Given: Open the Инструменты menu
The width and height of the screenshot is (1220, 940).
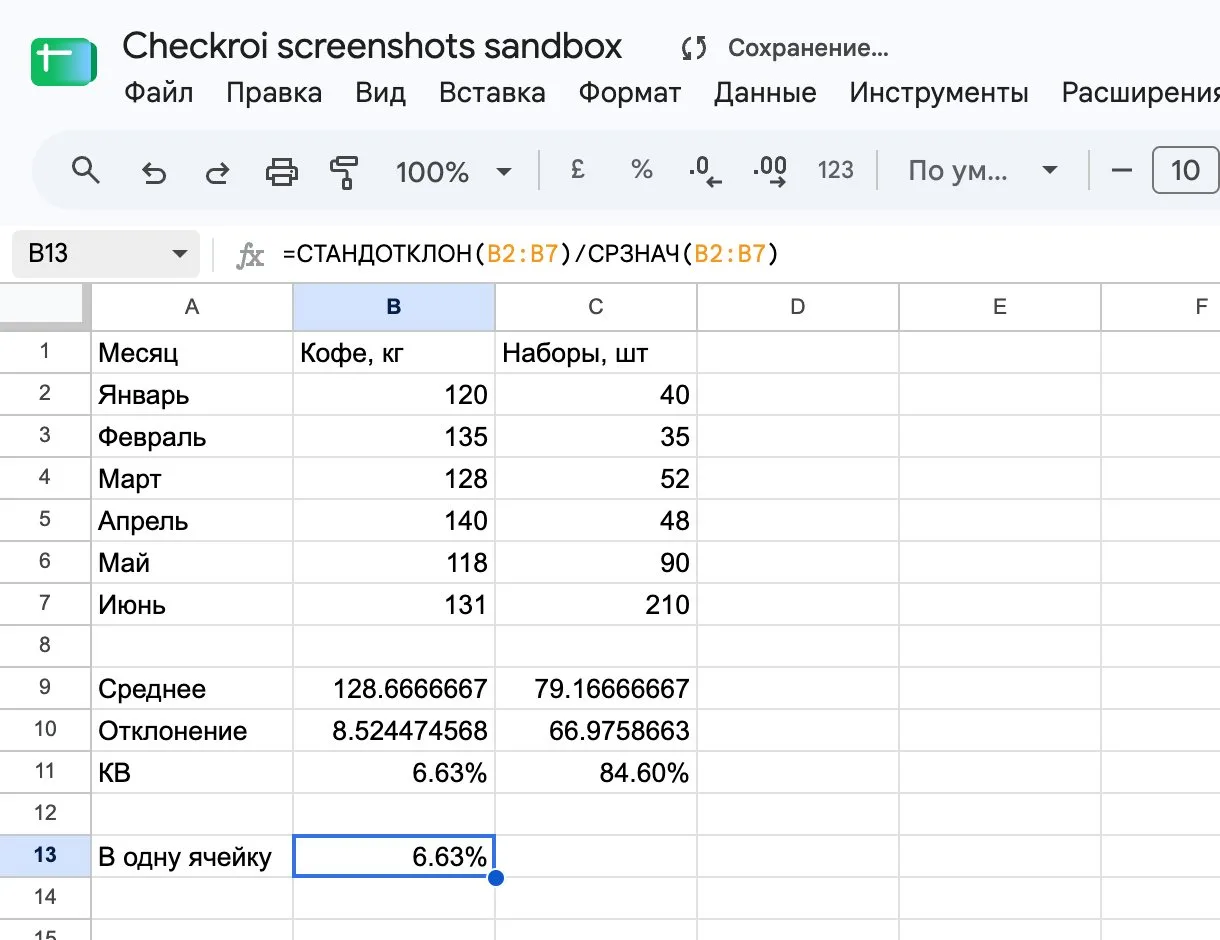Looking at the screenshot, I should coord(939,93).
